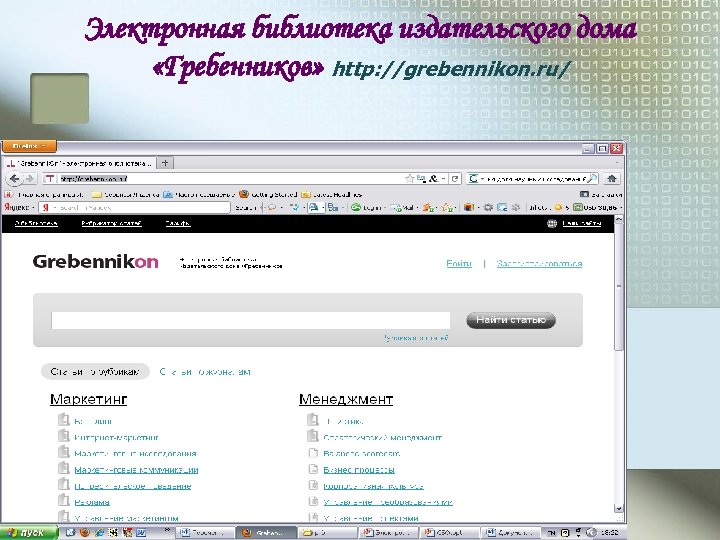Open Рубрикатор статей in the site menu

[112, 224]
